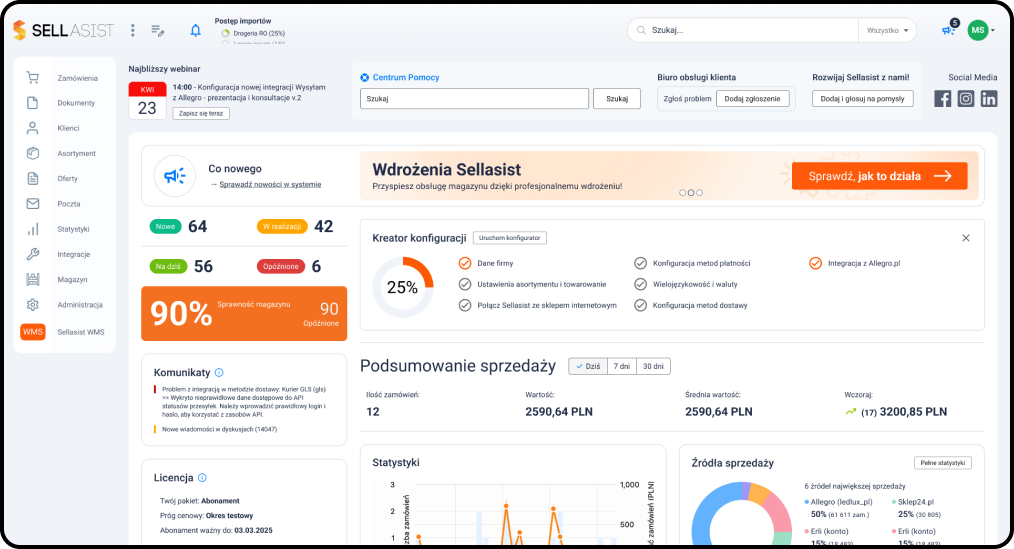Open the notifications bell
The height and width of the screenshot is (549, 1014).
pos(195,30)
